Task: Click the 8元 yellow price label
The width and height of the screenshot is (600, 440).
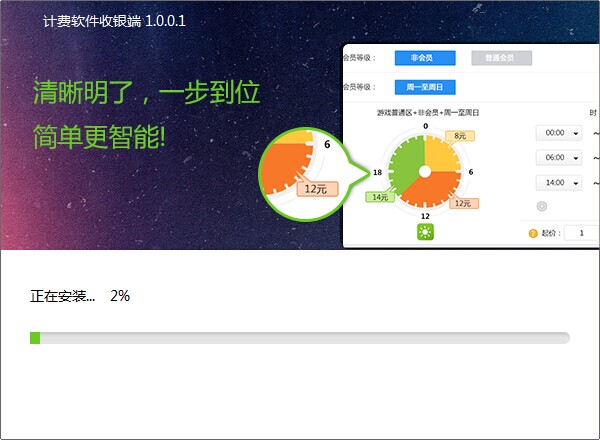Action: pos(460,136)
